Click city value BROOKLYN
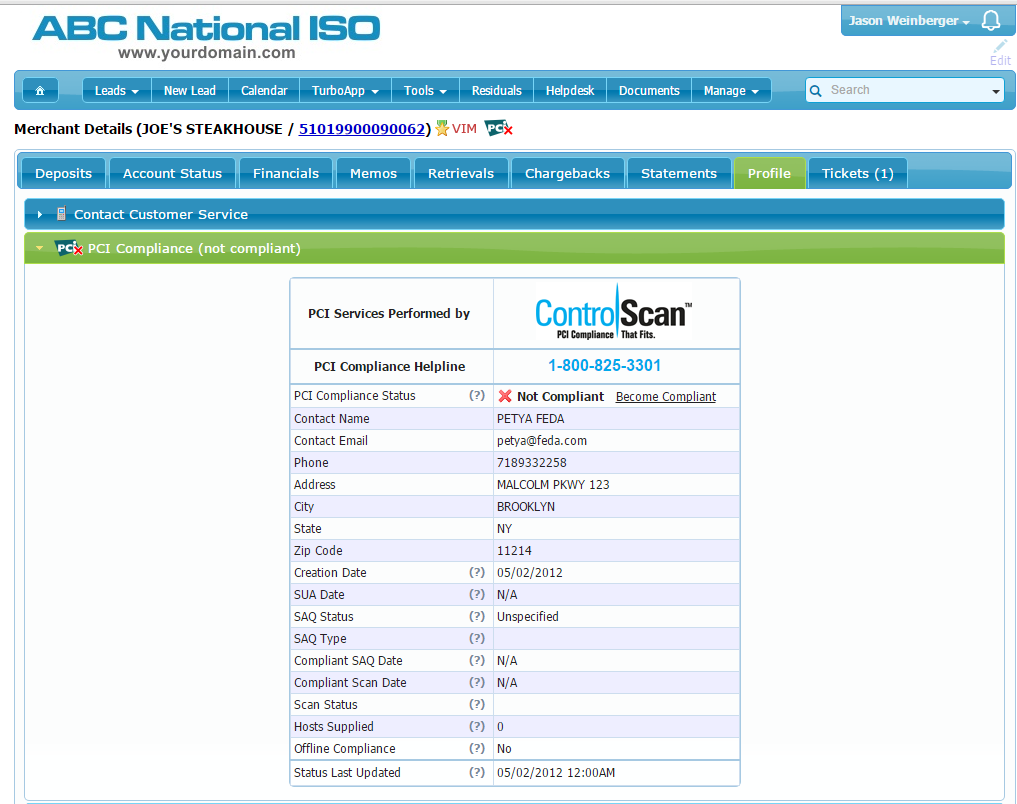The image size is (1017, 804). click(526, 506)
